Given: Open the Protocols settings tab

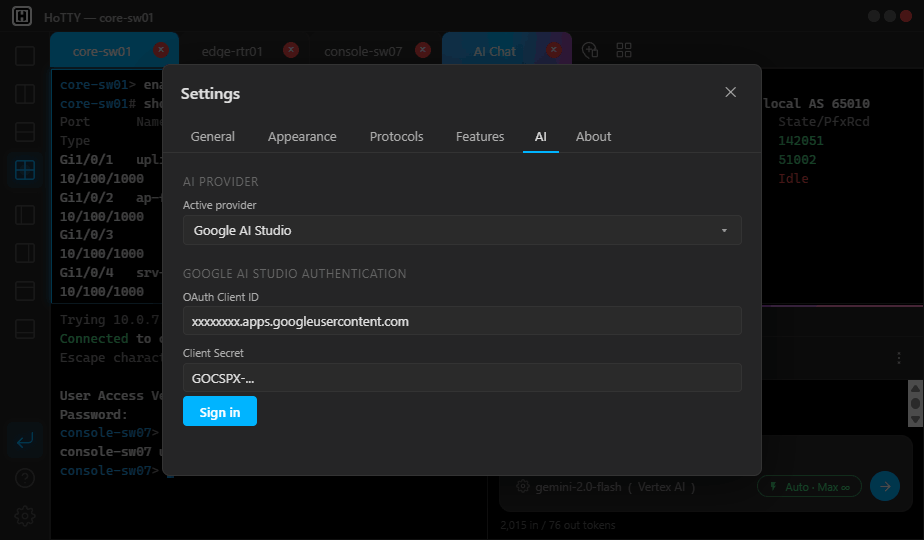Looking at the screenshot, I should pos(397,137).
